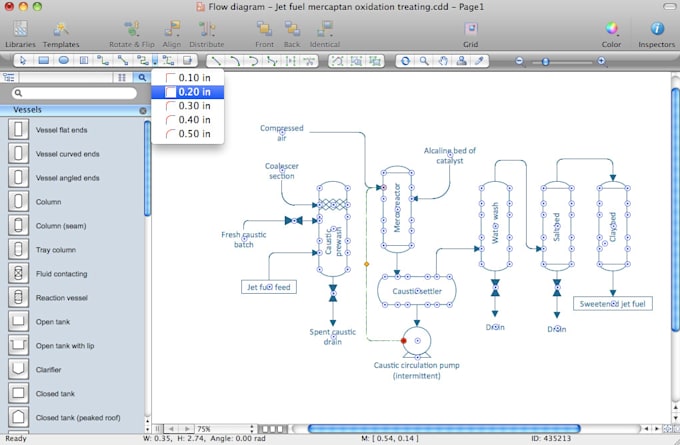
Task: Click the library list scrollbar
Action: pos(147,168)
